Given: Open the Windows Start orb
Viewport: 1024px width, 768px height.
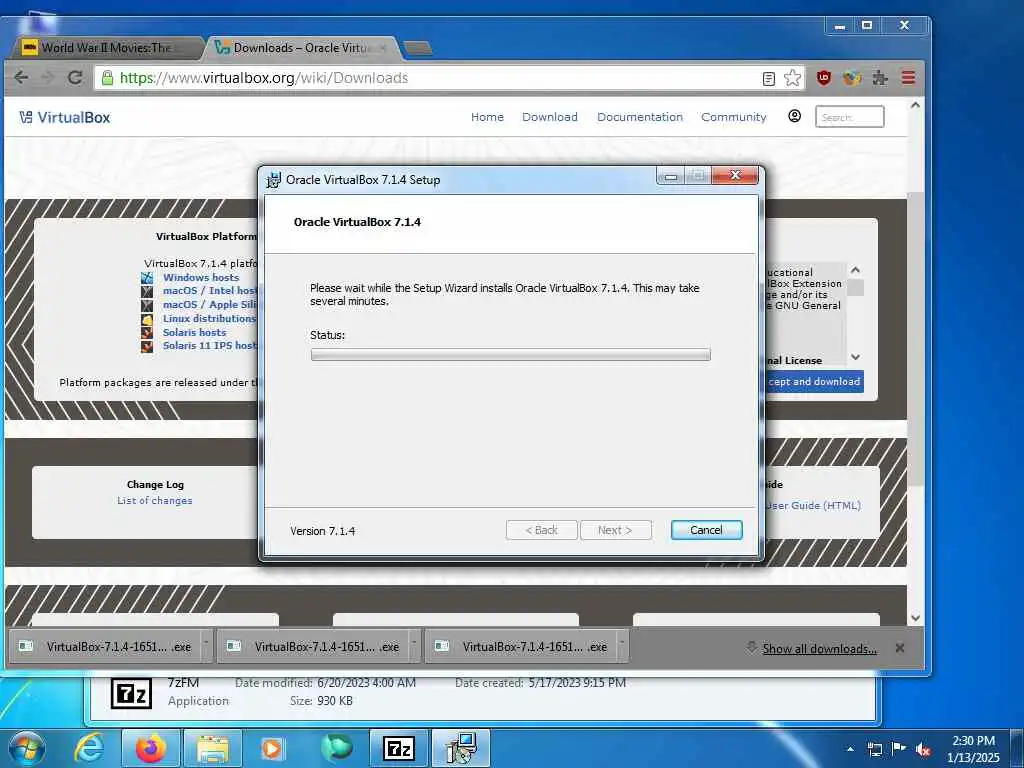Looking at the screenshot, I should [27, 748].
